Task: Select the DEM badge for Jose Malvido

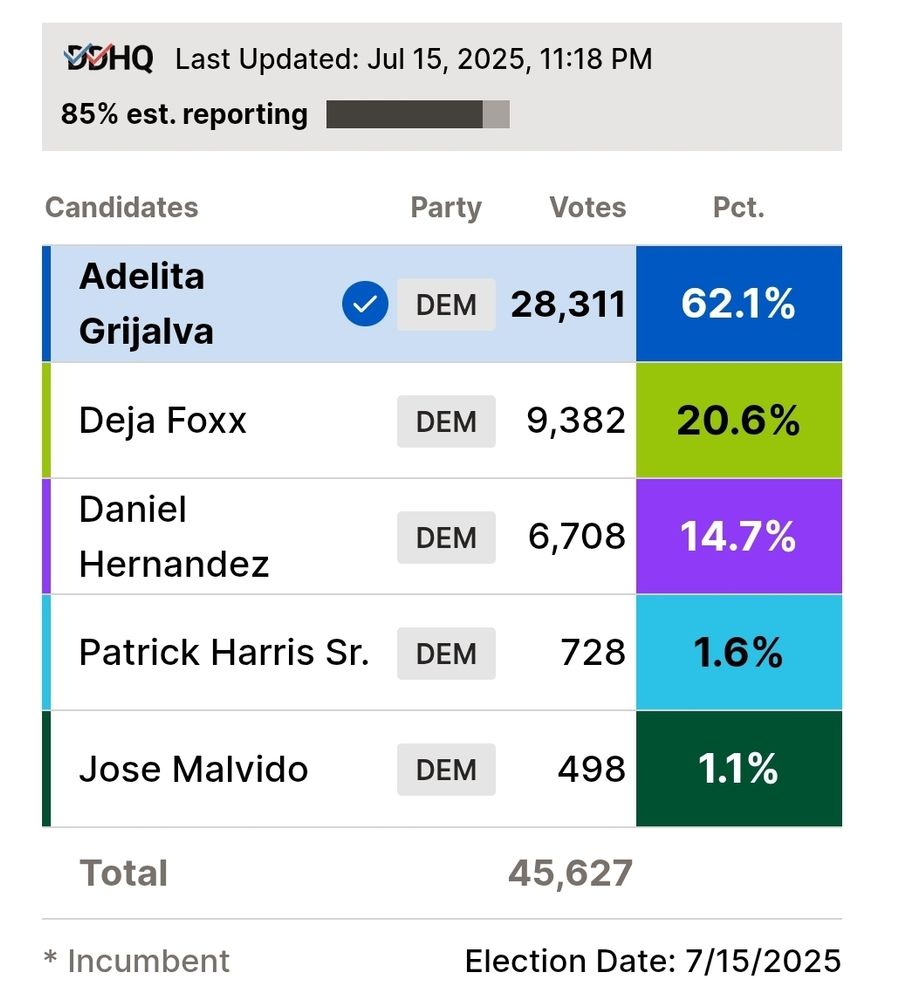Action: tap(446, 769)
